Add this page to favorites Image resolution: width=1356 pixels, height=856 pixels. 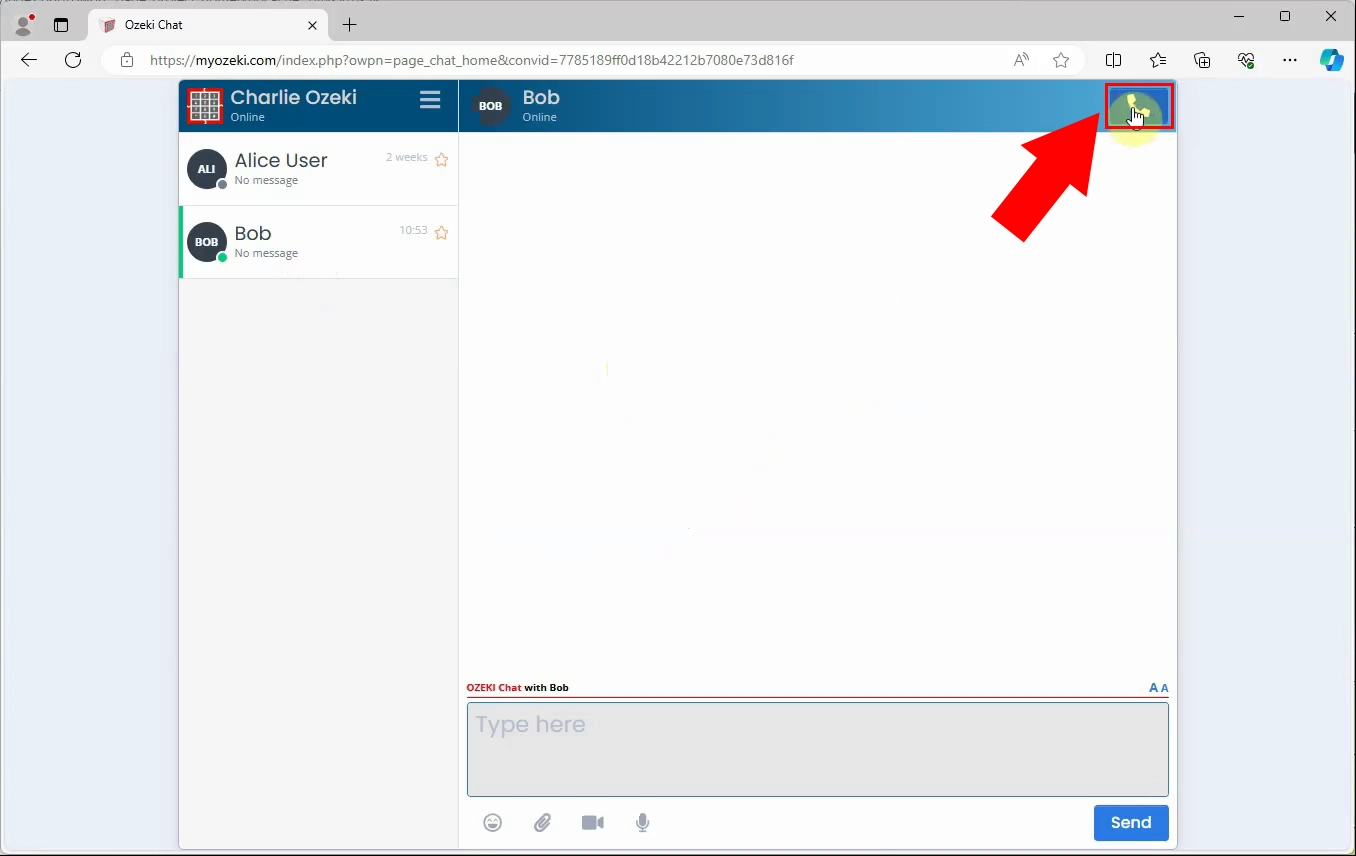1061,60
